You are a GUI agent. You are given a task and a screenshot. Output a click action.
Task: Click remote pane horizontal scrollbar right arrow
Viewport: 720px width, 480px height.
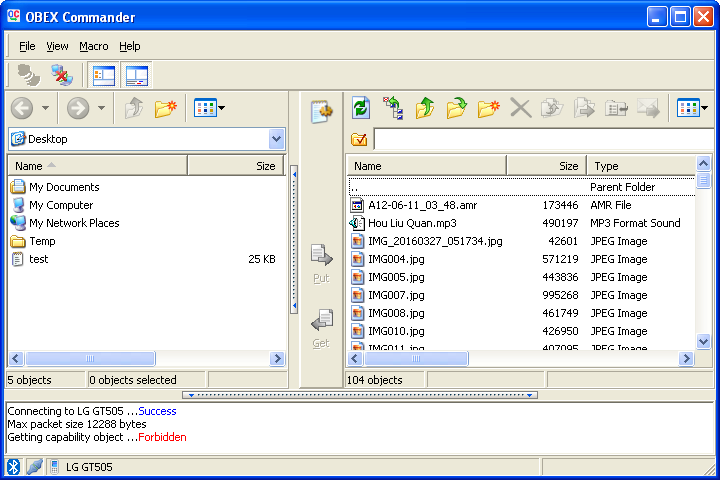(686, 358)
